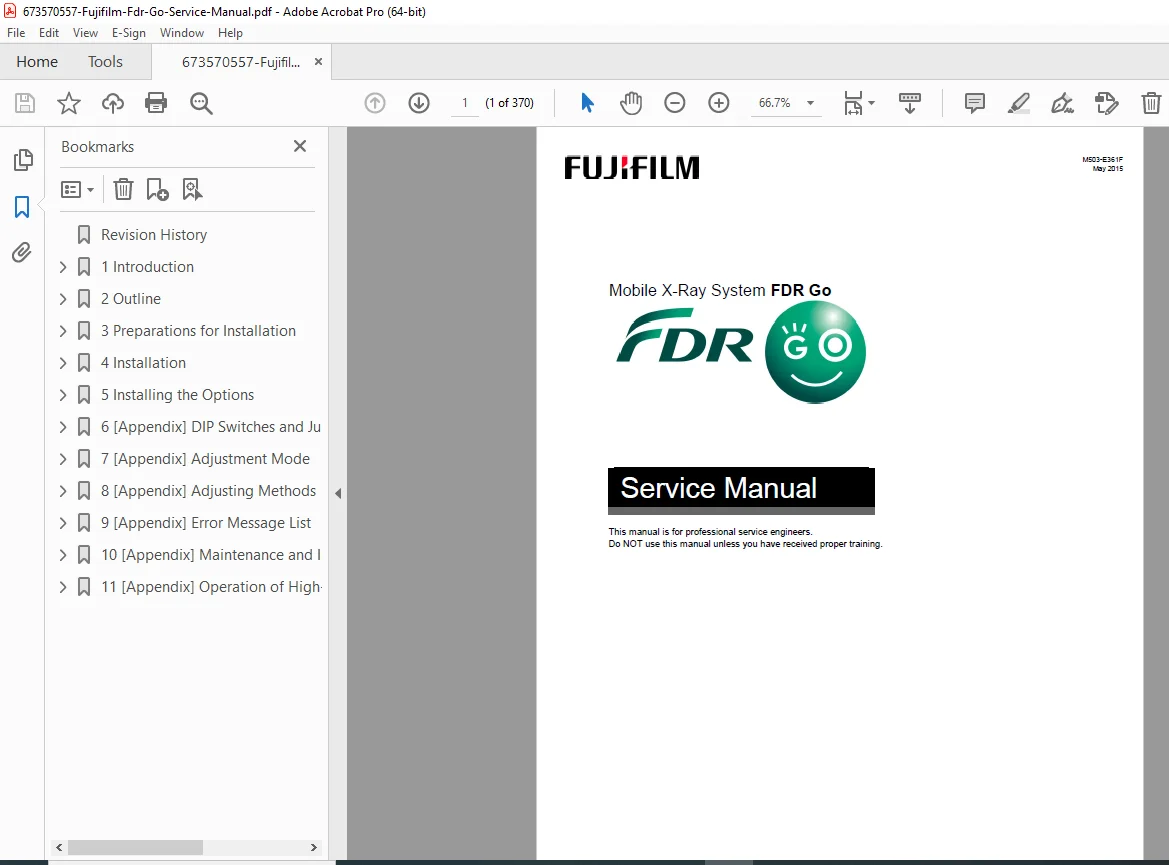Viewport: 1169px width, 865px height.
Task: Expand the 2 Outline bookmark
Action: [63, 299]
